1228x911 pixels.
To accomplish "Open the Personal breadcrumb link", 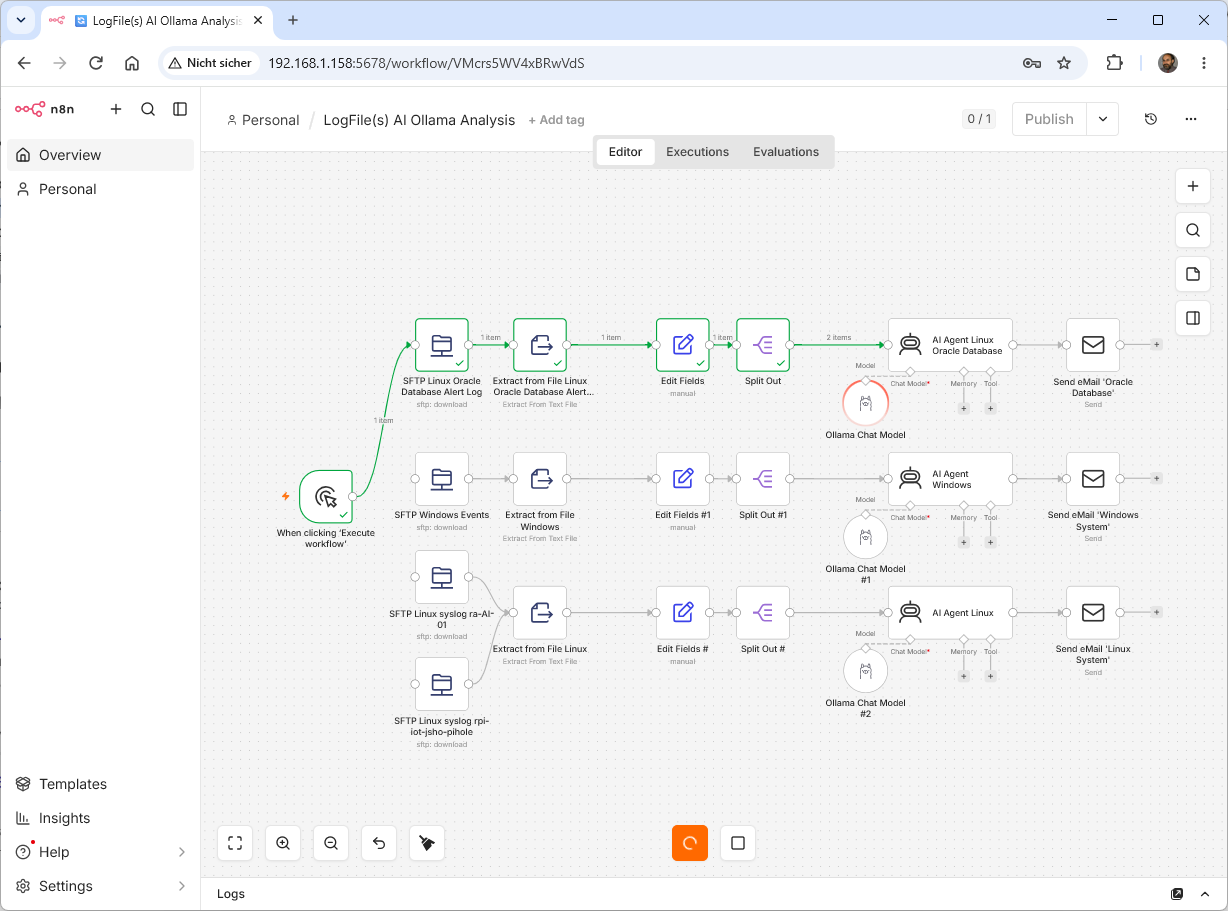I will click(263, 120).
